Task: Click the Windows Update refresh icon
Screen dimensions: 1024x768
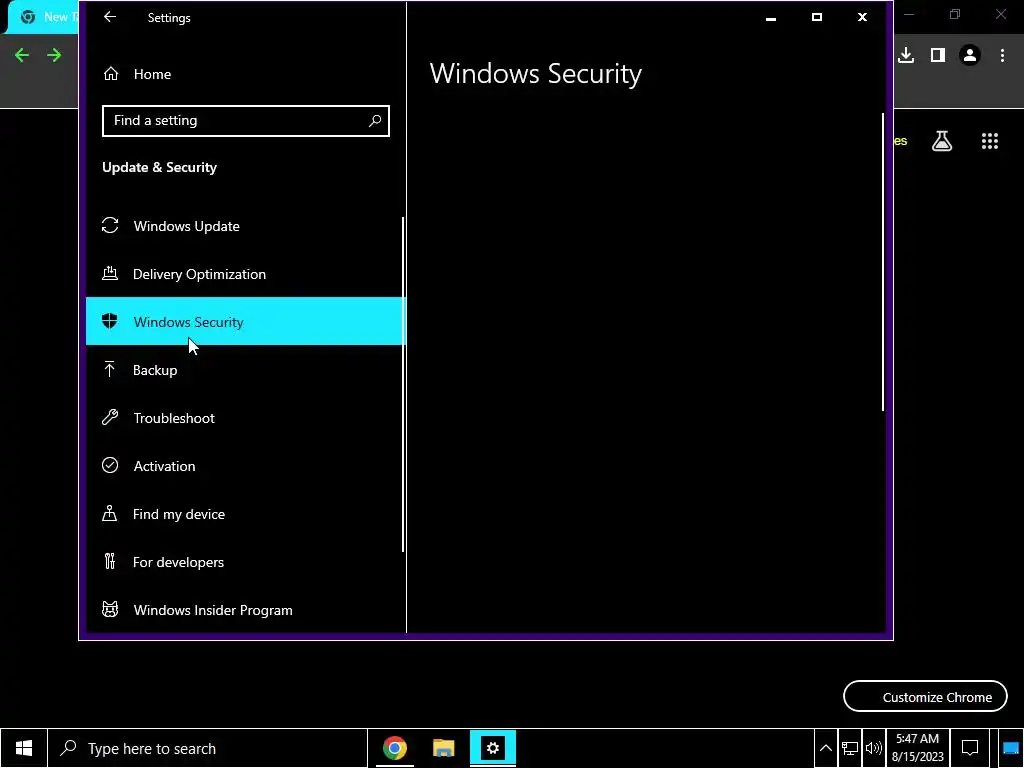Action: 110,225
